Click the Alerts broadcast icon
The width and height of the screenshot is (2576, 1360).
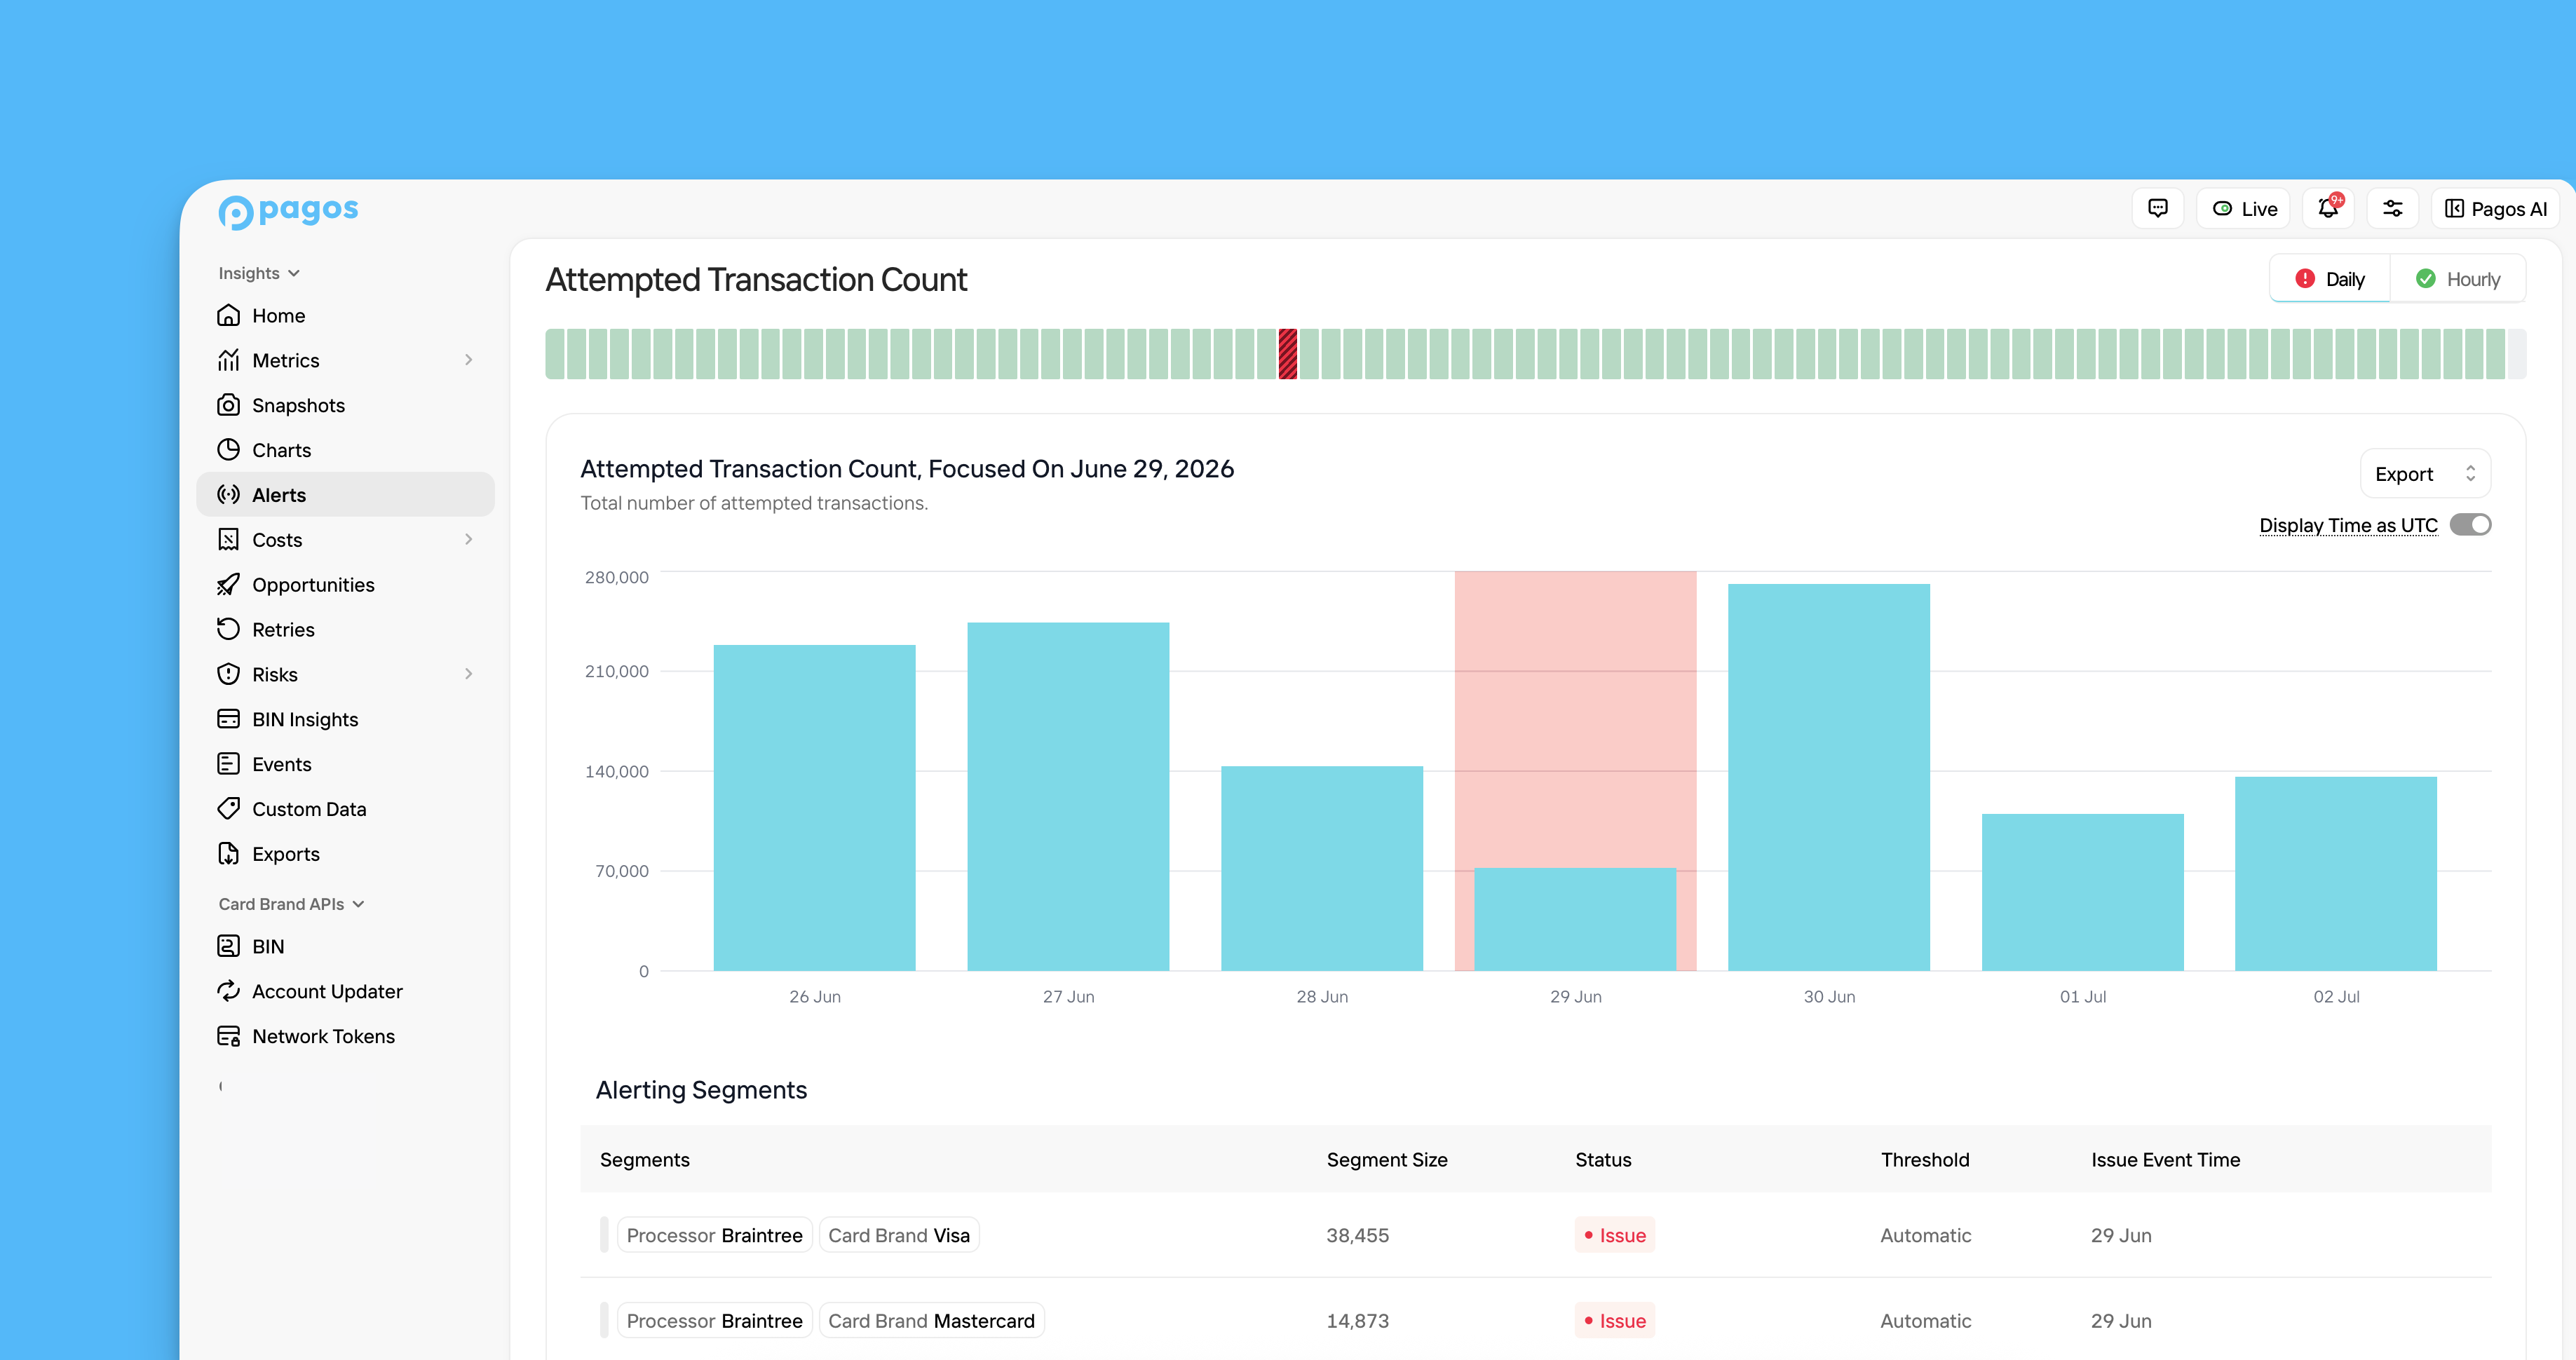pos(228,495)
